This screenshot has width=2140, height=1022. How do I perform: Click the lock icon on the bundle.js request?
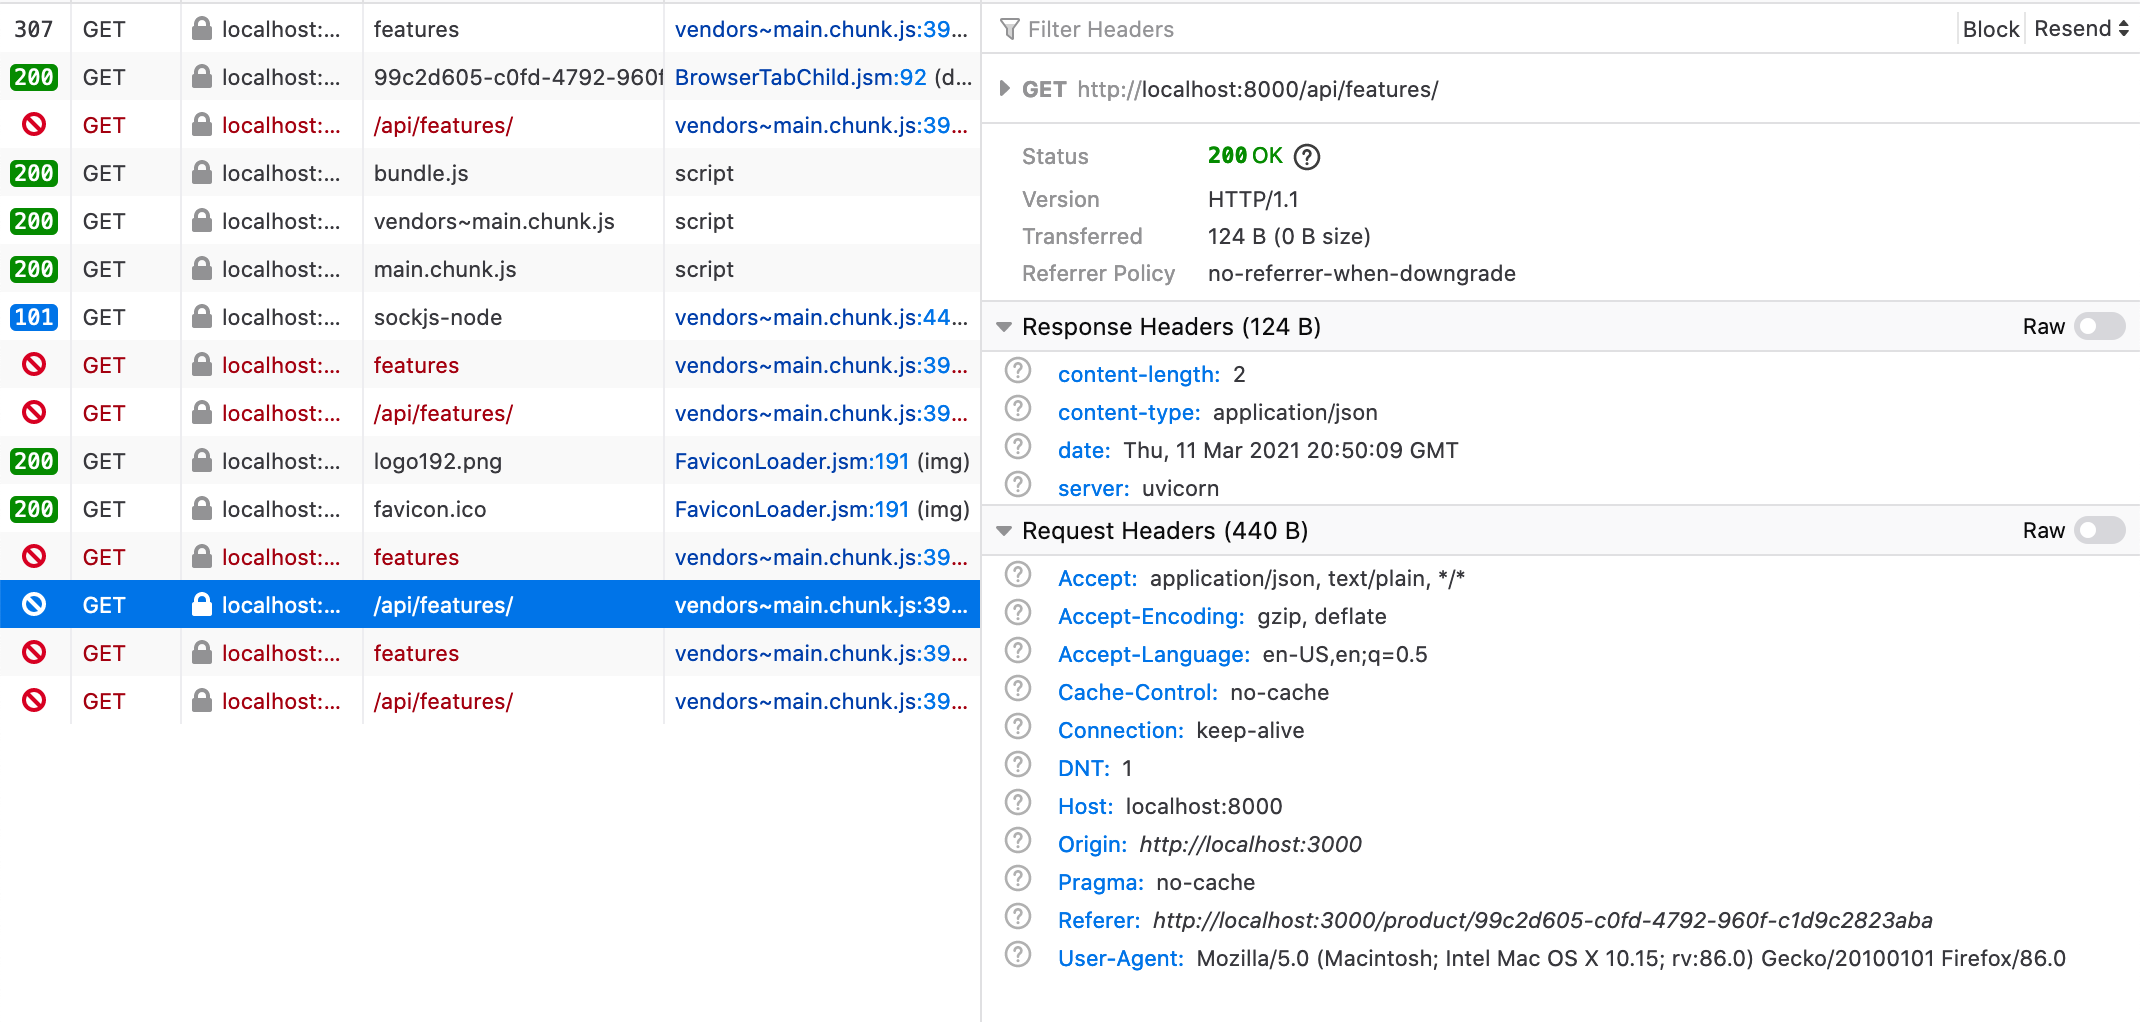200,172
